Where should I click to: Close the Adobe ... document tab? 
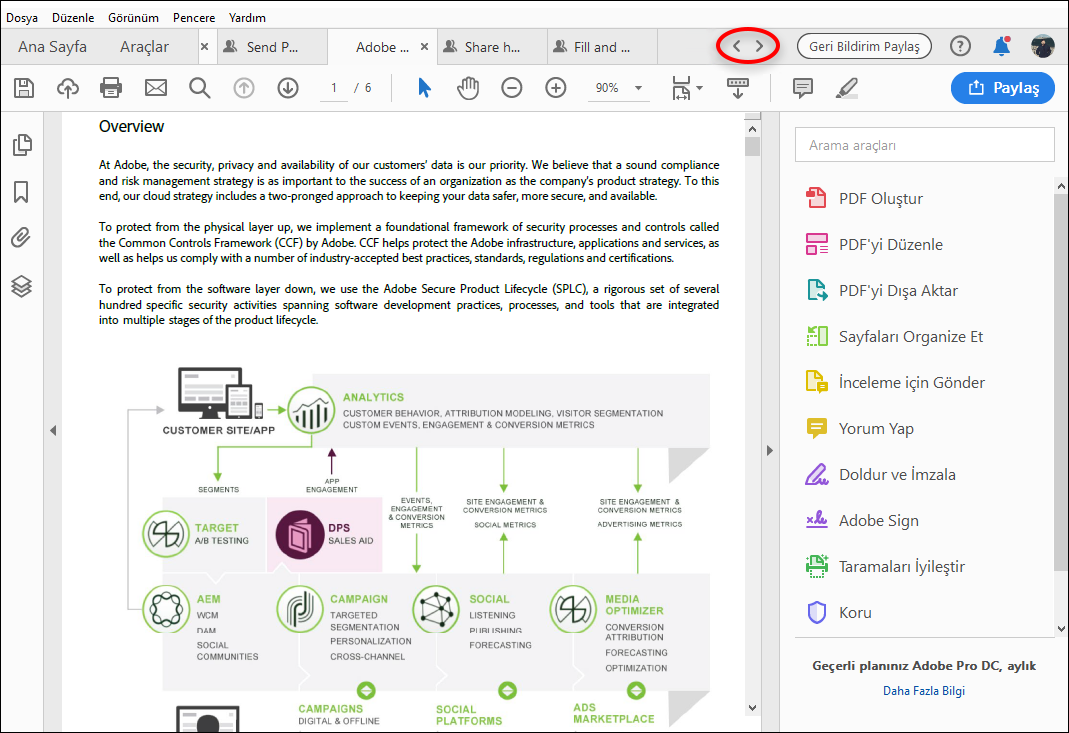click(424, 46)
